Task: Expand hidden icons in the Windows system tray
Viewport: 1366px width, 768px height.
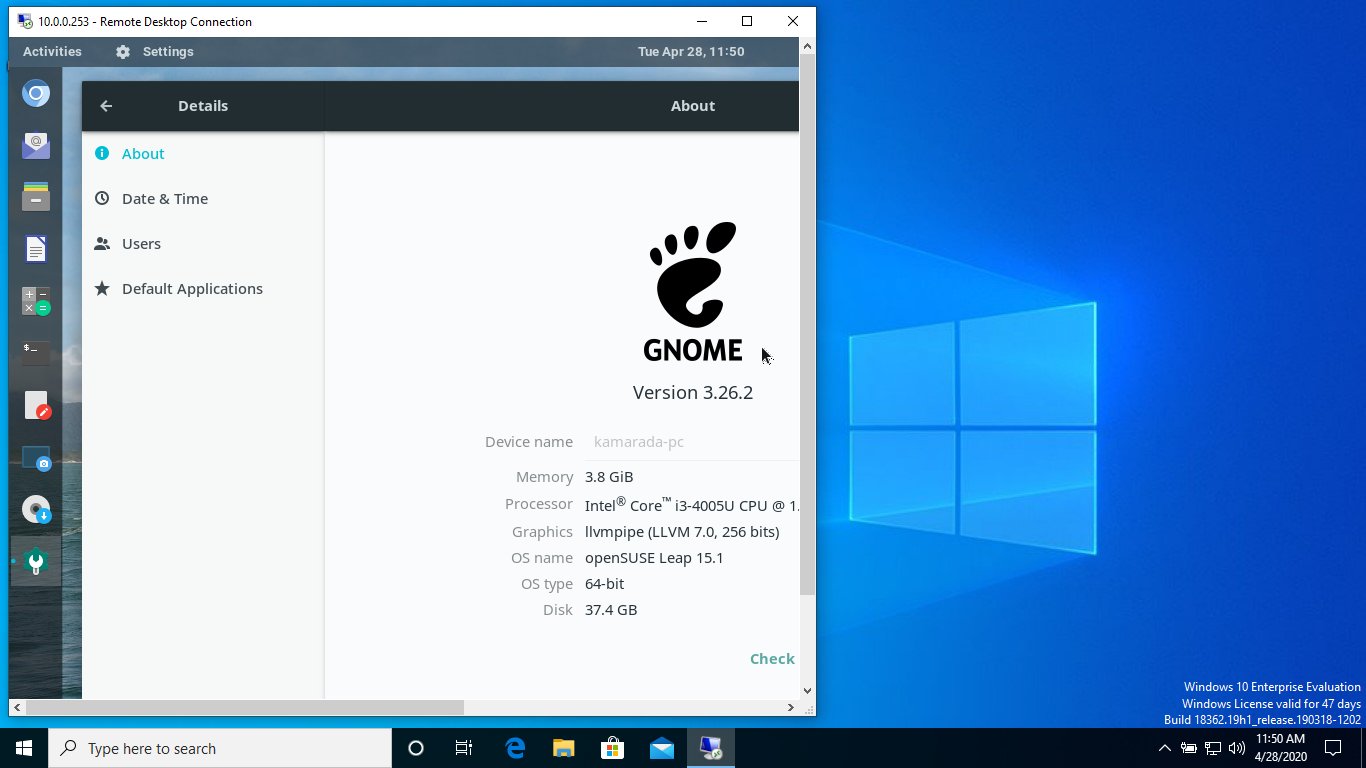Action: tap(1164, 747)
